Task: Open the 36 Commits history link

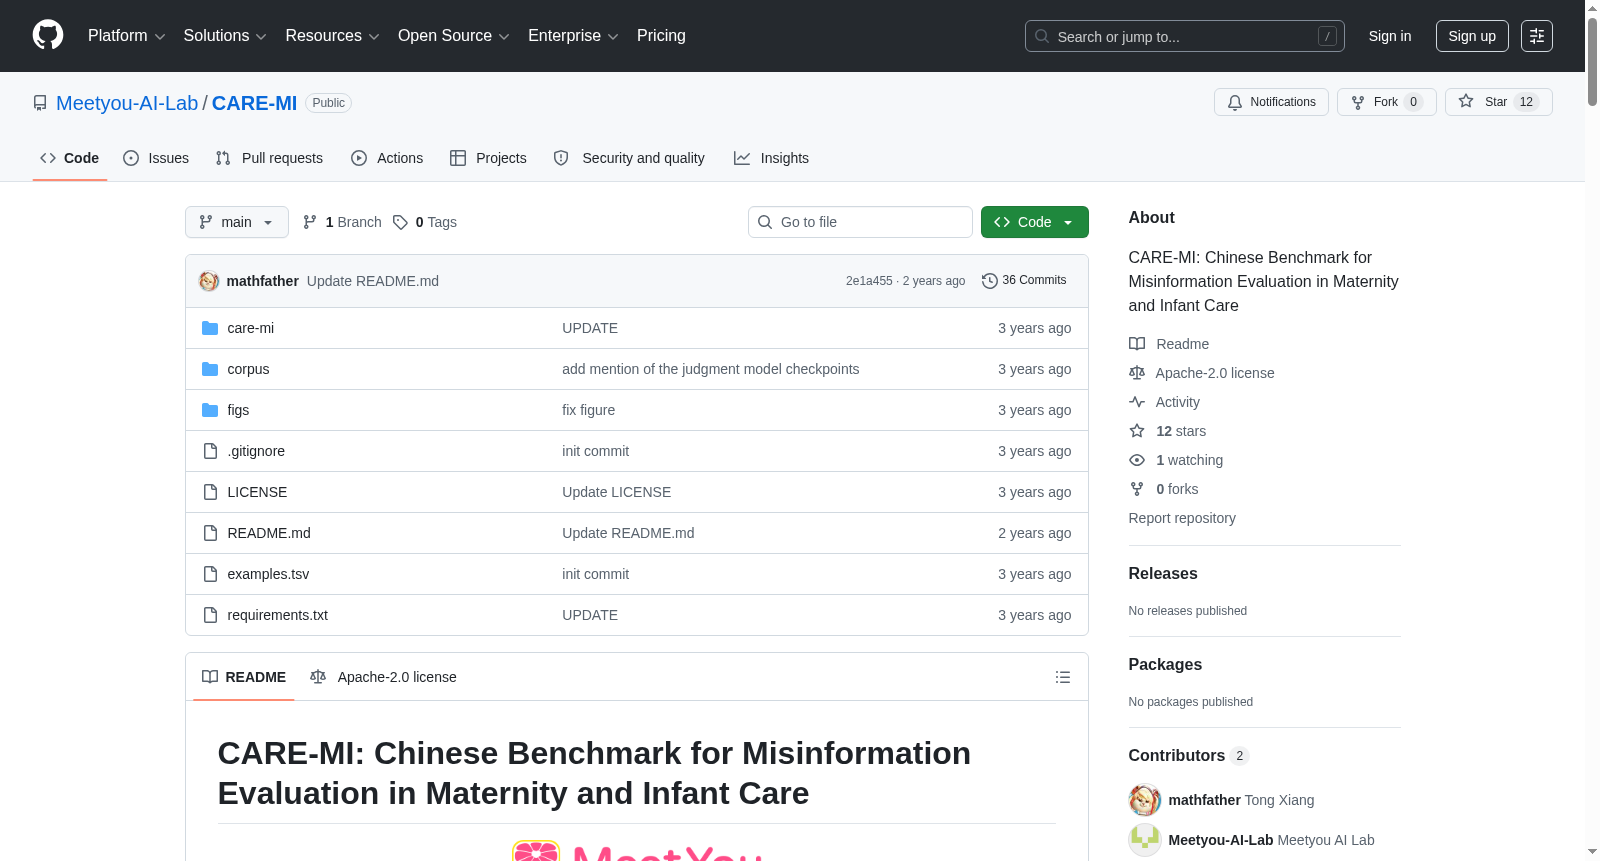Action: 1024,281
